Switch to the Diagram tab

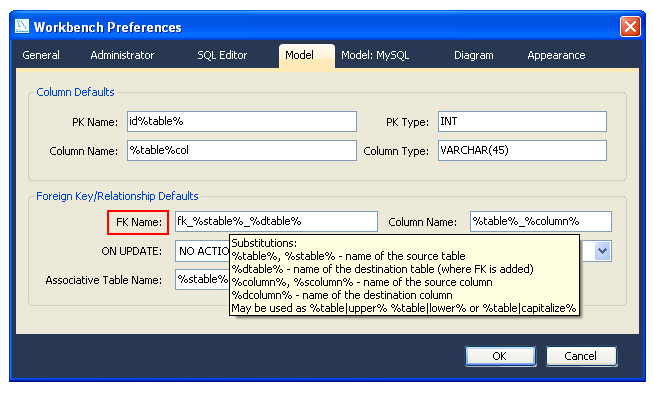[x=474, y=55]
